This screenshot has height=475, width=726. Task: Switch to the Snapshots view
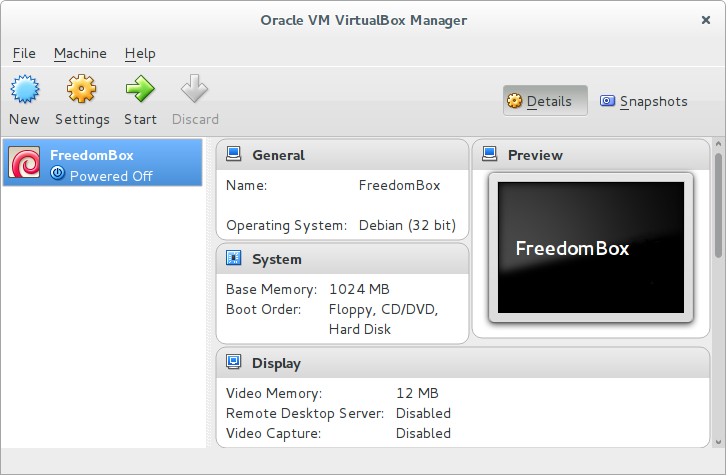point(644,101)
